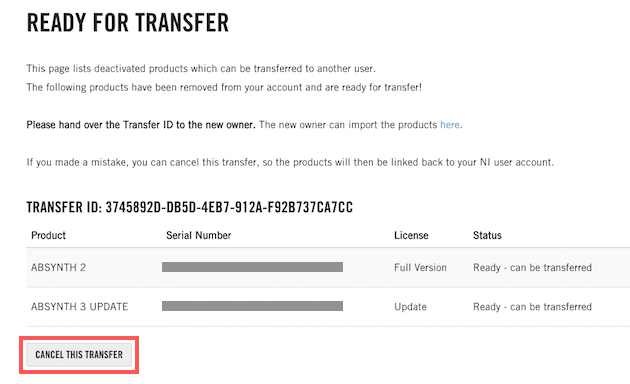Click the Status column header

pos(487,235)
